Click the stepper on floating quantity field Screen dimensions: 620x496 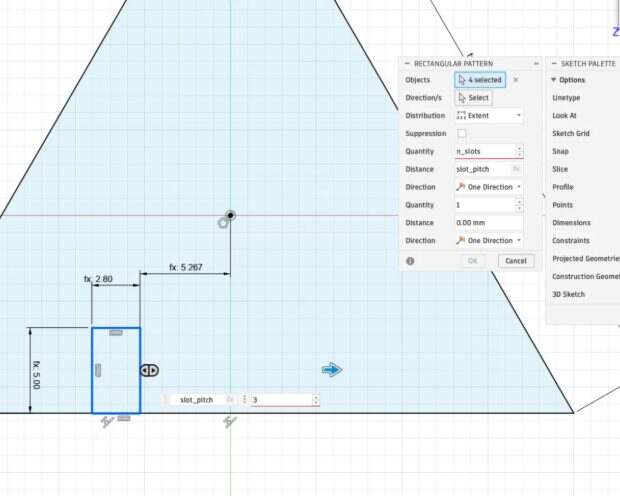pyautogui.click(x=316, y=400)
